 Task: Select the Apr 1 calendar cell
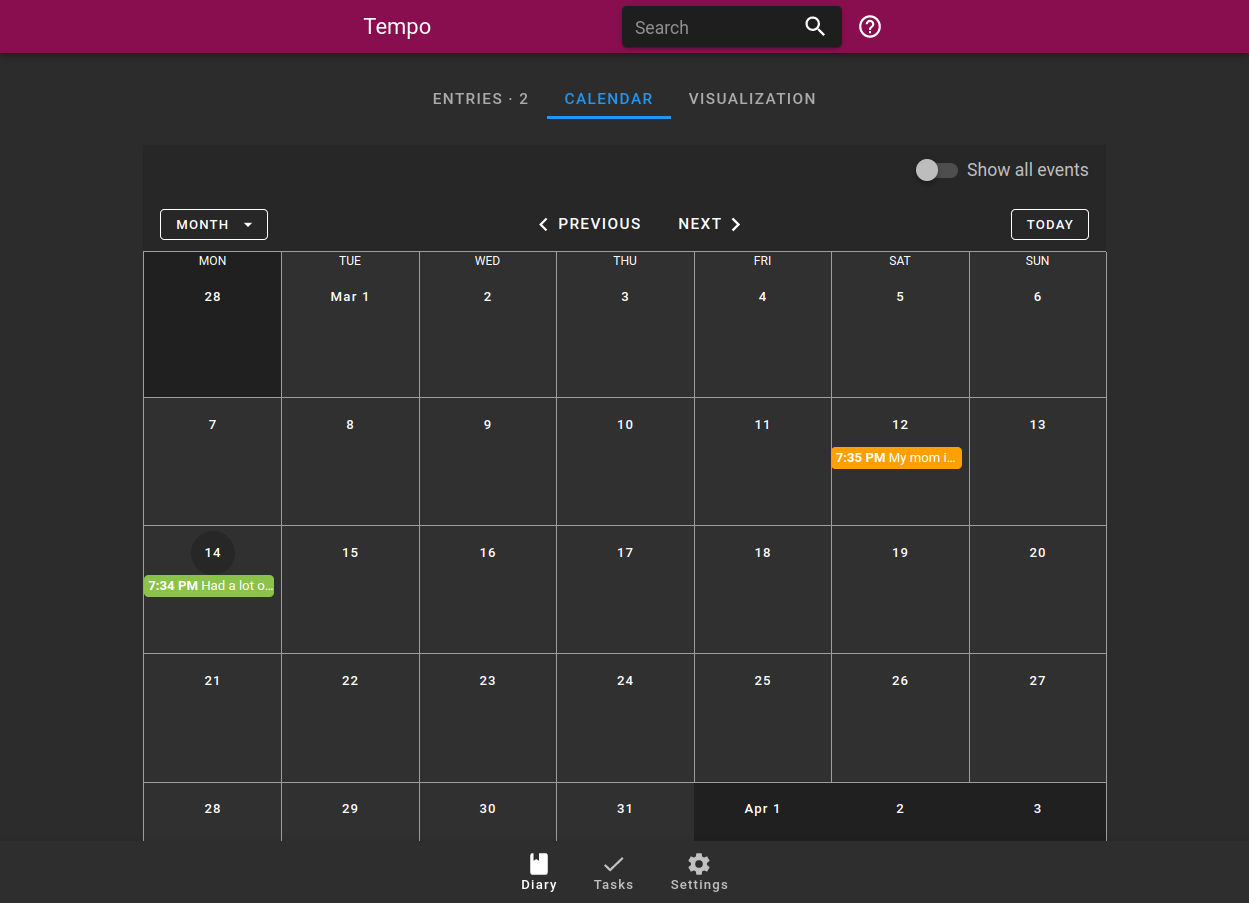click(x=762, y=810)
